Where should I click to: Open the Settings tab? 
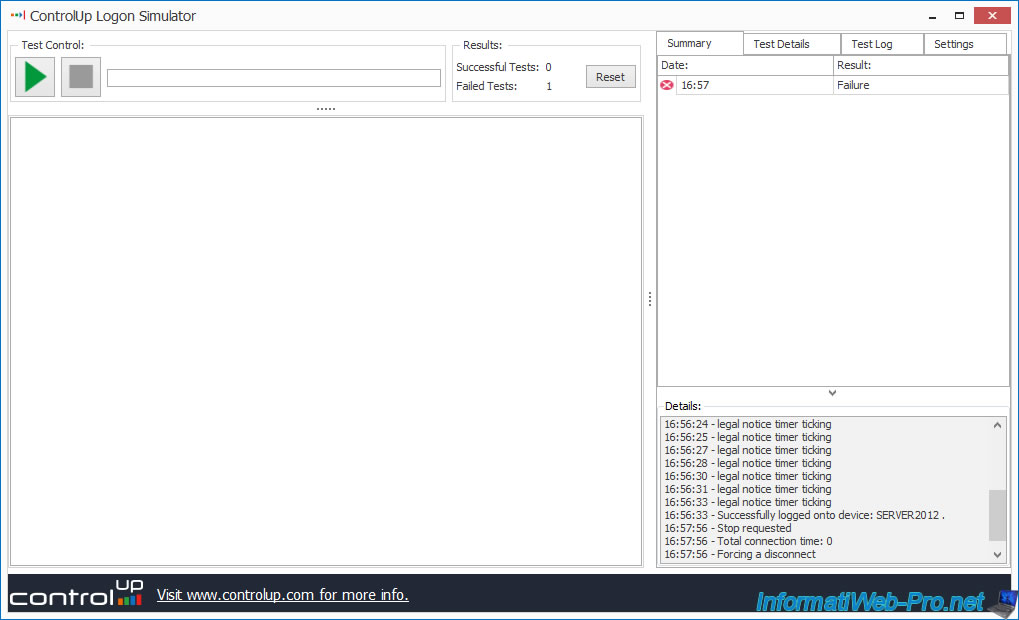[x=965, y=44]
